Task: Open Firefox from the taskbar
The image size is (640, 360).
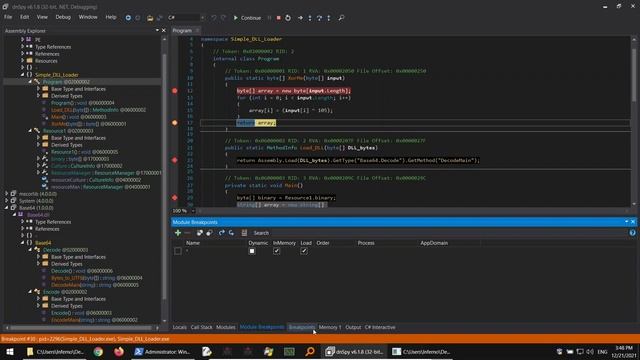Action: tap(119, 351)
